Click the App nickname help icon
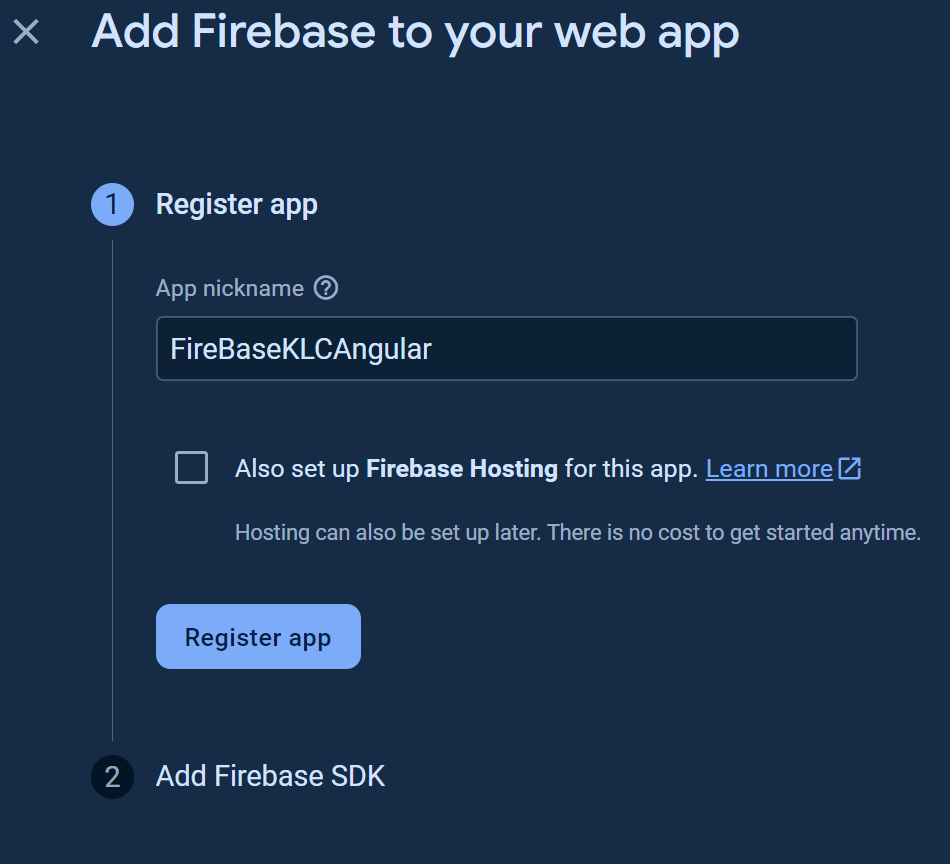Screen dimensions: 950x864 tap(326, 288)
